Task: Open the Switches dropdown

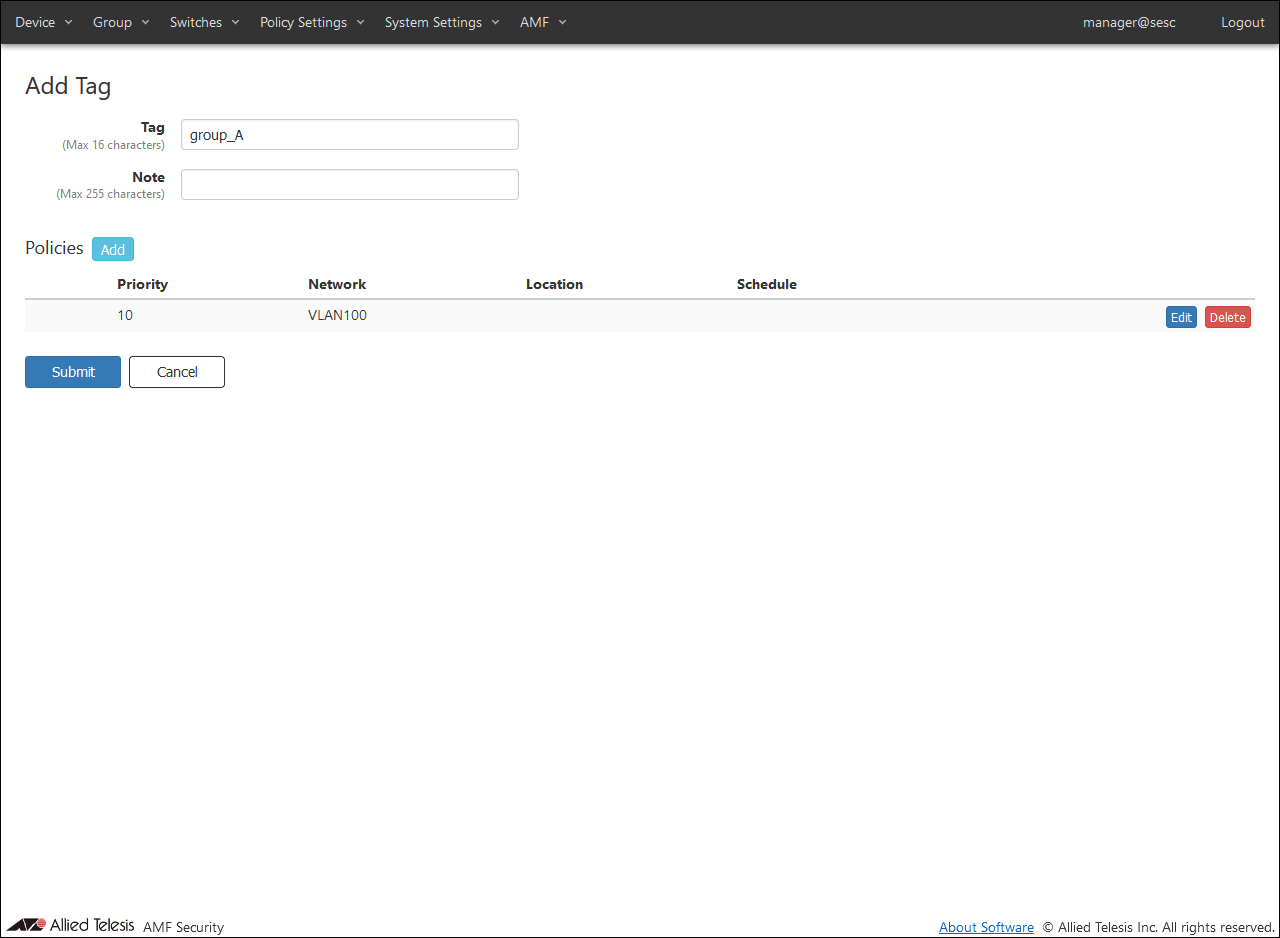Action: (204, 22)
